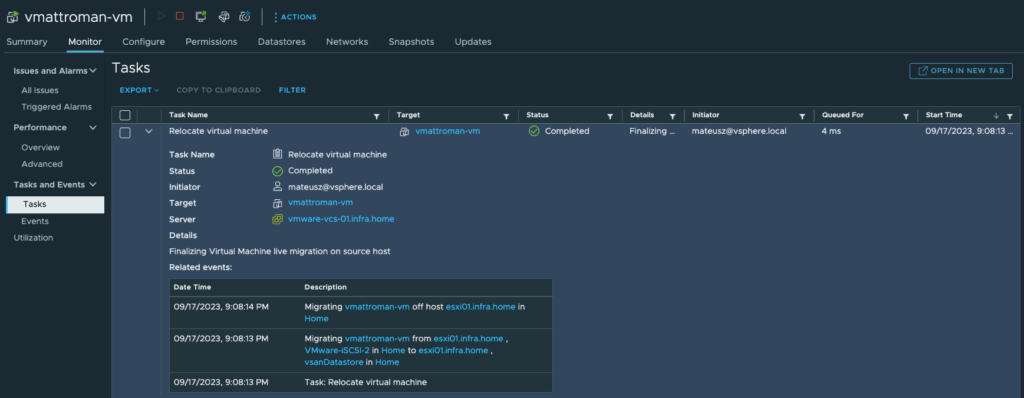
Task: Click the virtual machine icon beside the vmattroman-vm title
Action: click(x=12, y=17)
